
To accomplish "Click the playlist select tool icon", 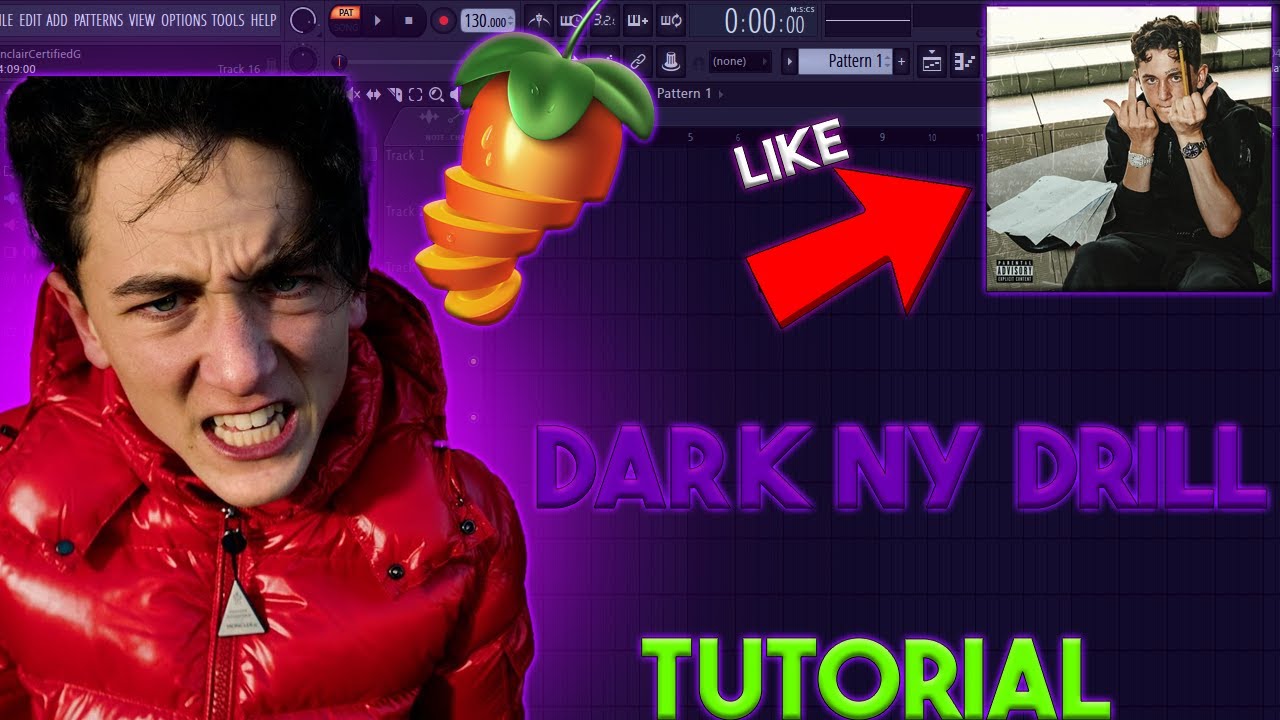I will pos(415,94).
